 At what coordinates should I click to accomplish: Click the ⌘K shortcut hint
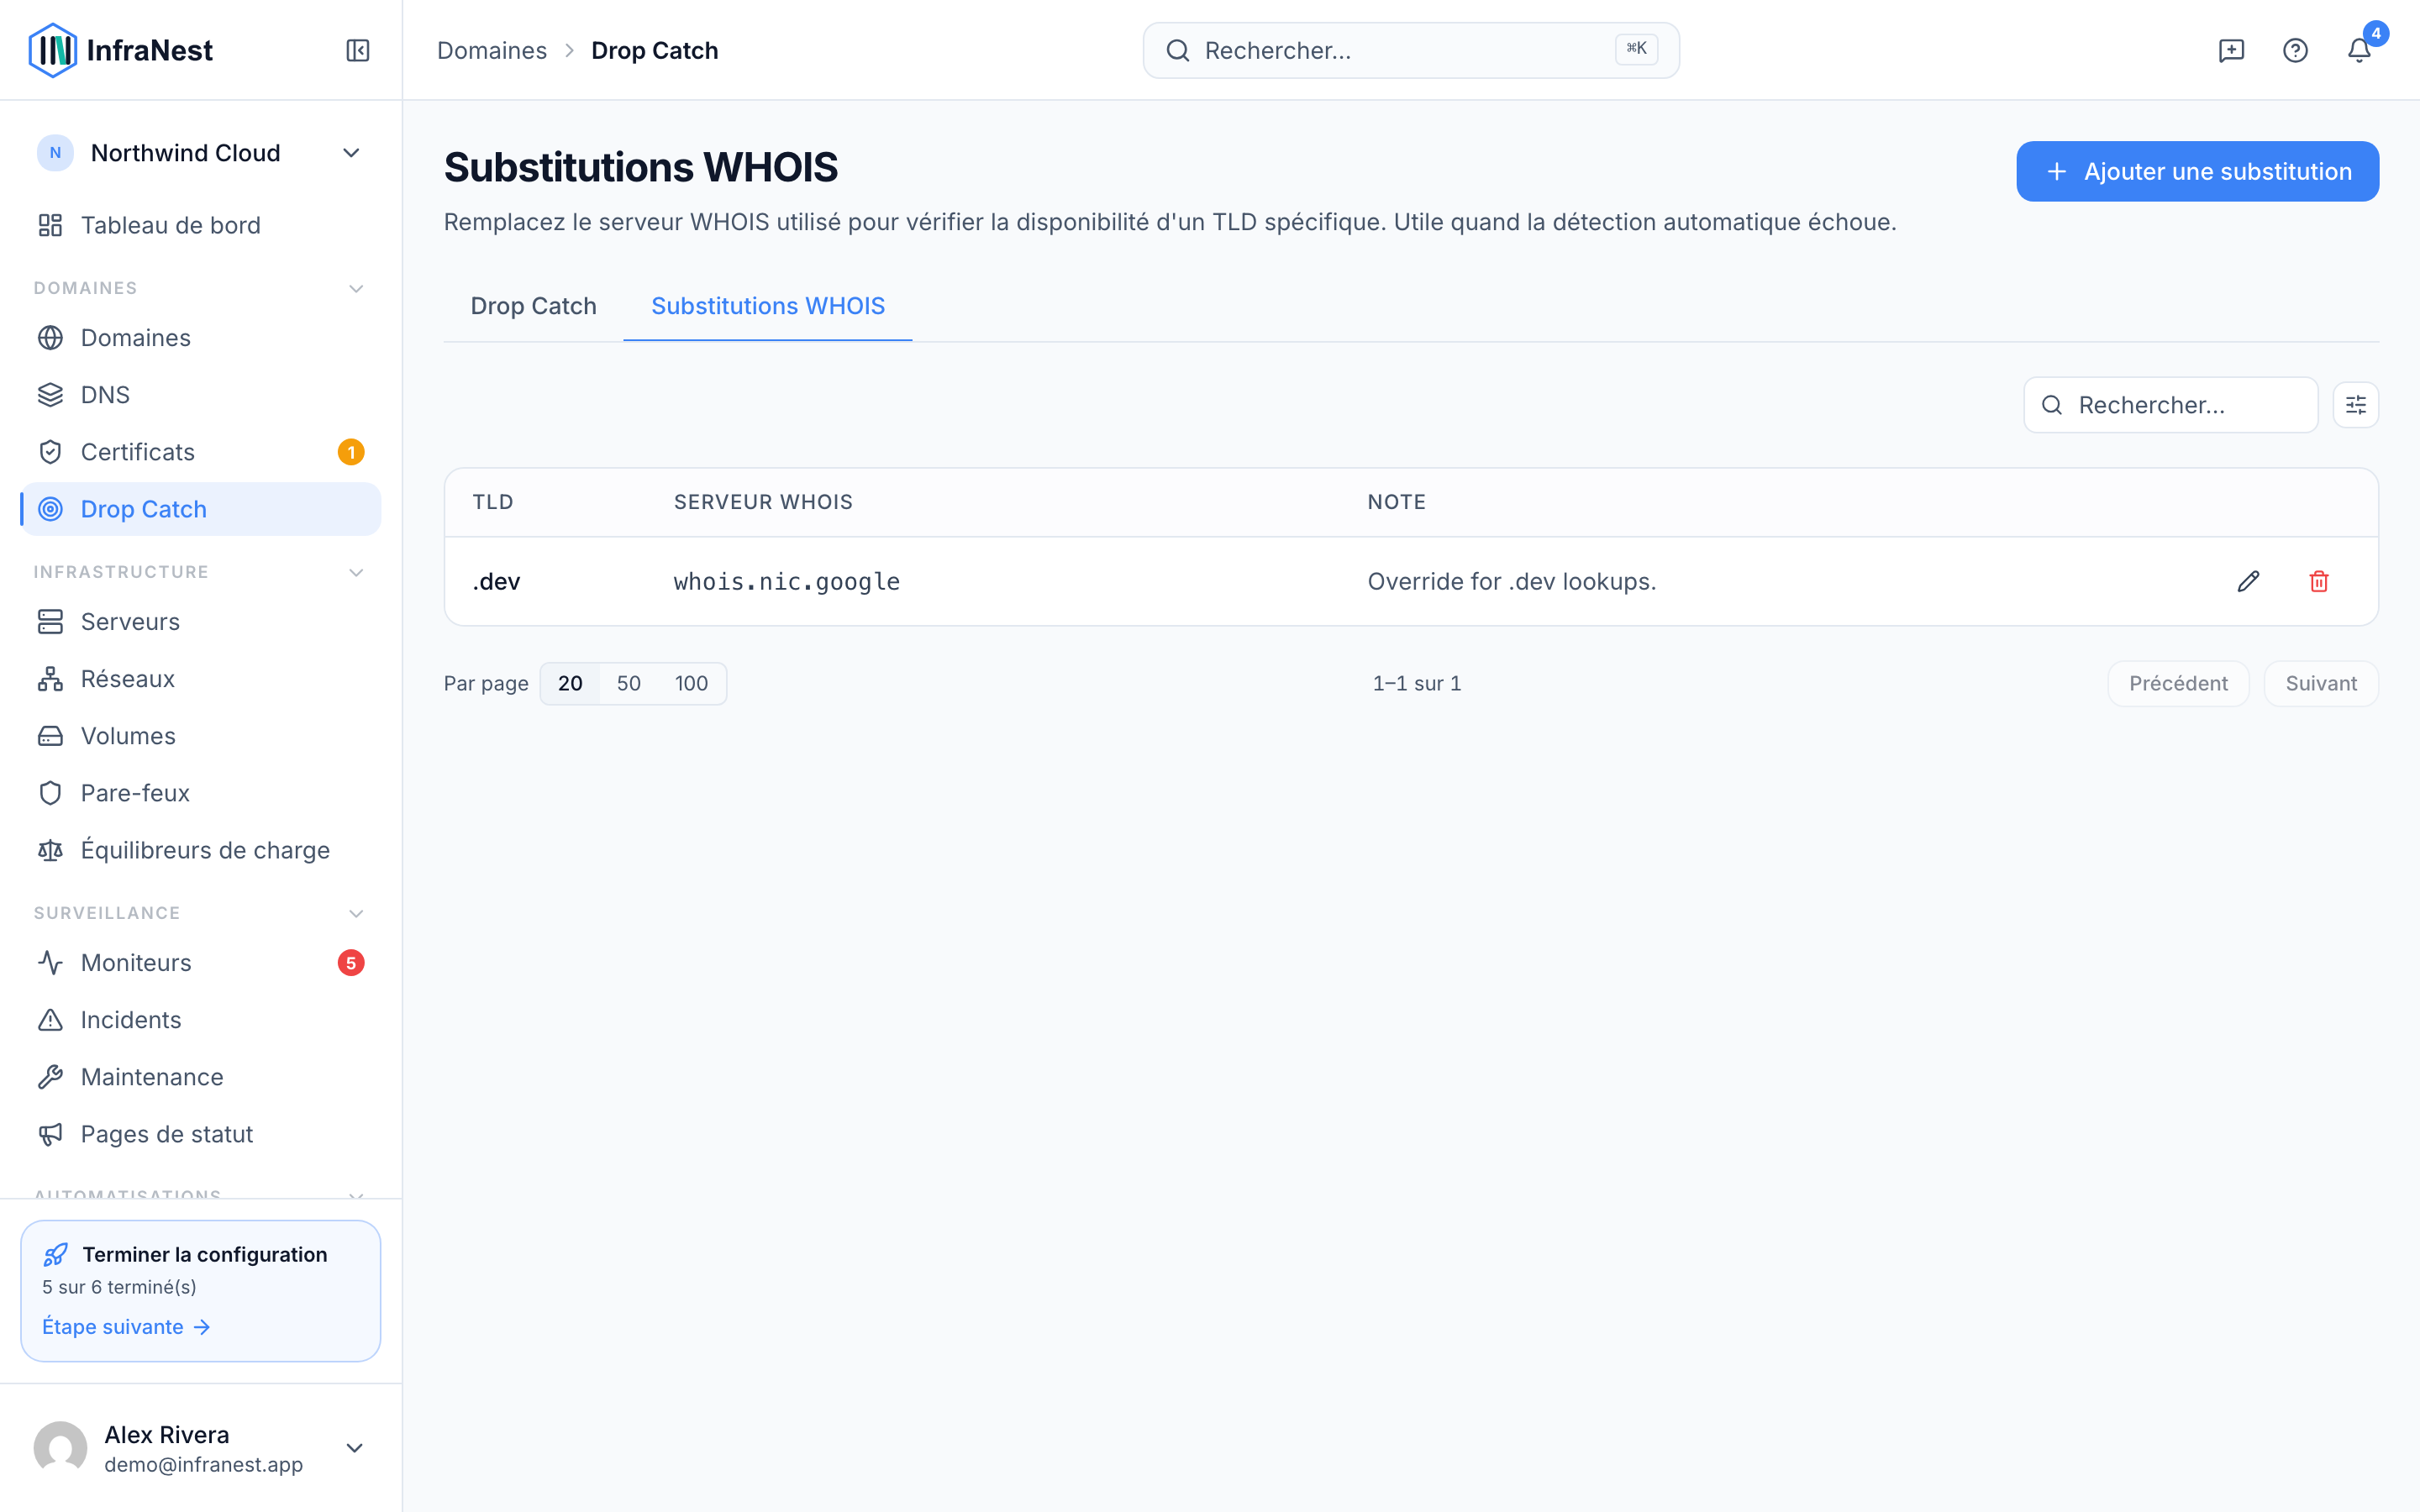pyautogui.click(x=1636, y=49)
